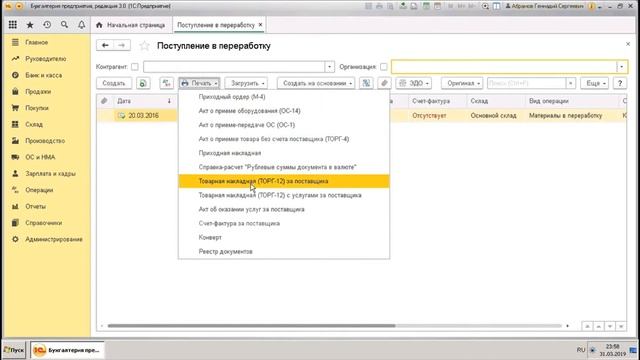The width and height of the screenshot is (640, 360).
Task: Expand the search field history dropdown
Action: point(571,83)
